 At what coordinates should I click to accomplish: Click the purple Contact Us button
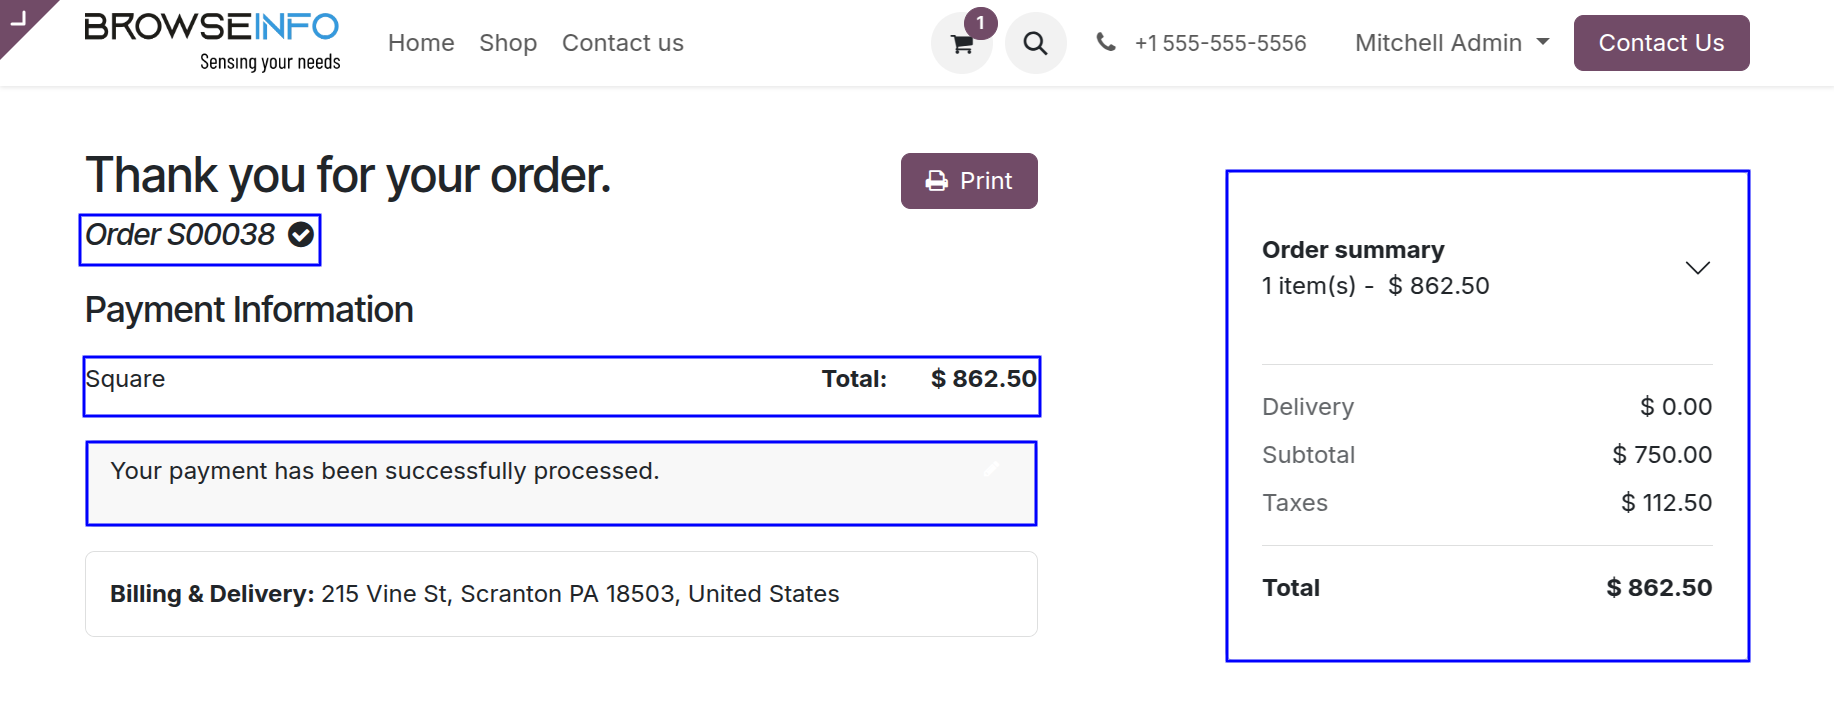tap(1661, 43)
